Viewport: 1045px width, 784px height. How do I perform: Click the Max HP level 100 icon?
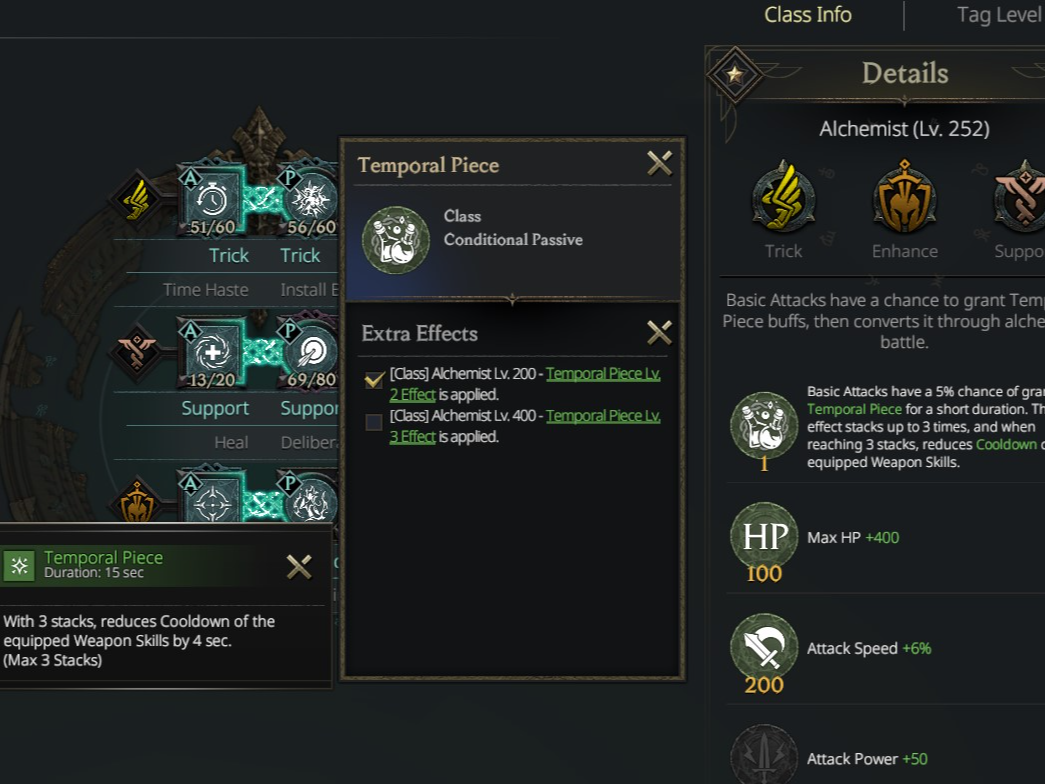point(764,537)
